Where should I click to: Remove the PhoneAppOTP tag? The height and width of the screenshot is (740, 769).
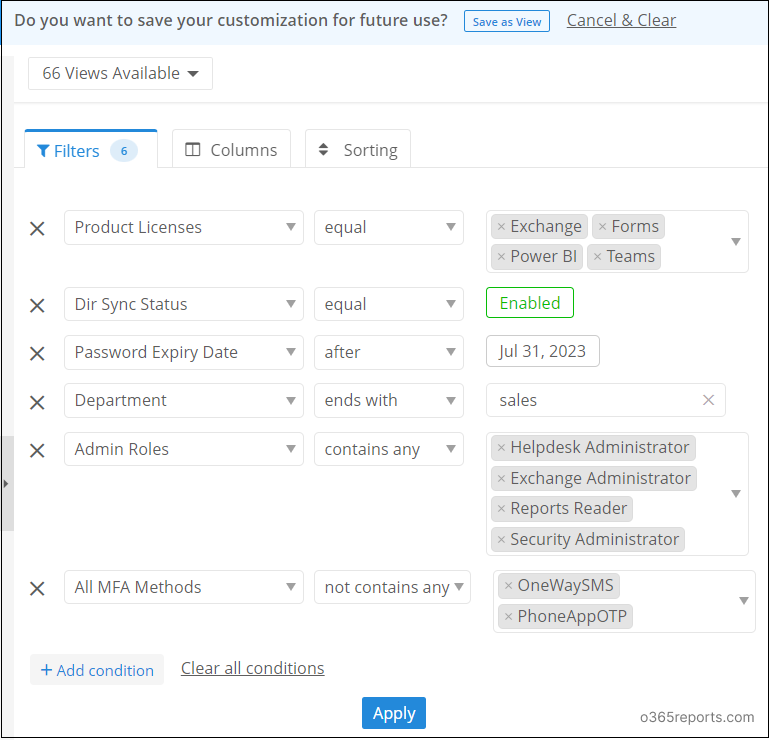point(509,617)
